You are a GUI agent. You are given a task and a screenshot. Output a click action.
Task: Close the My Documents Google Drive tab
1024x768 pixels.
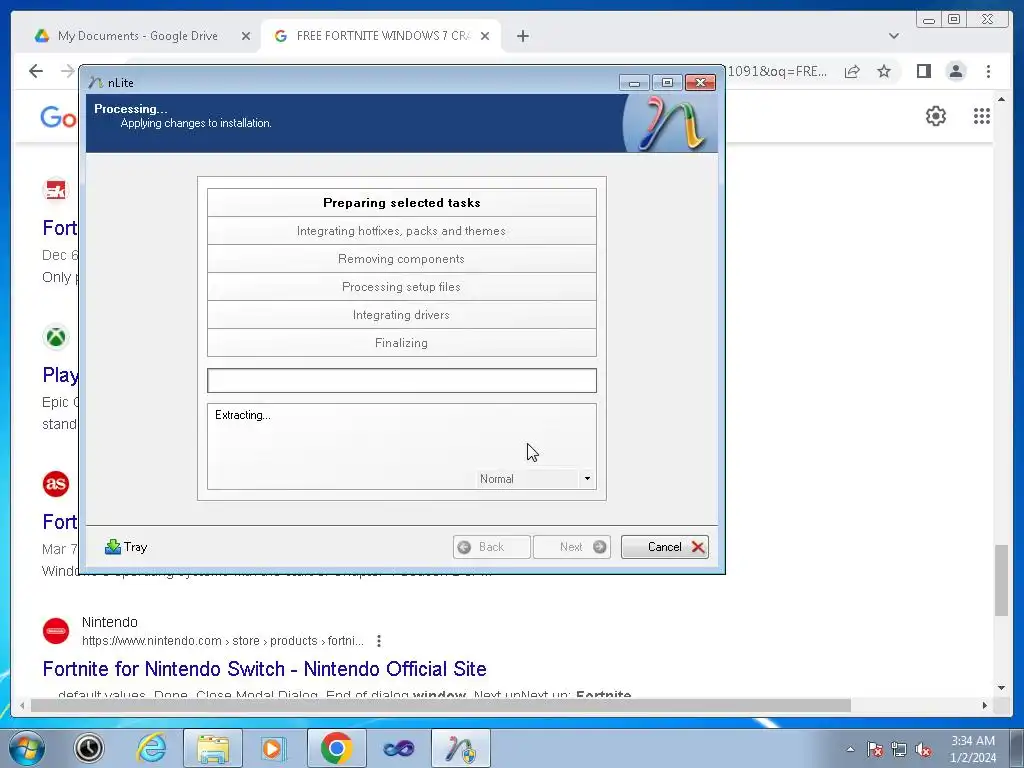point(246,36)
